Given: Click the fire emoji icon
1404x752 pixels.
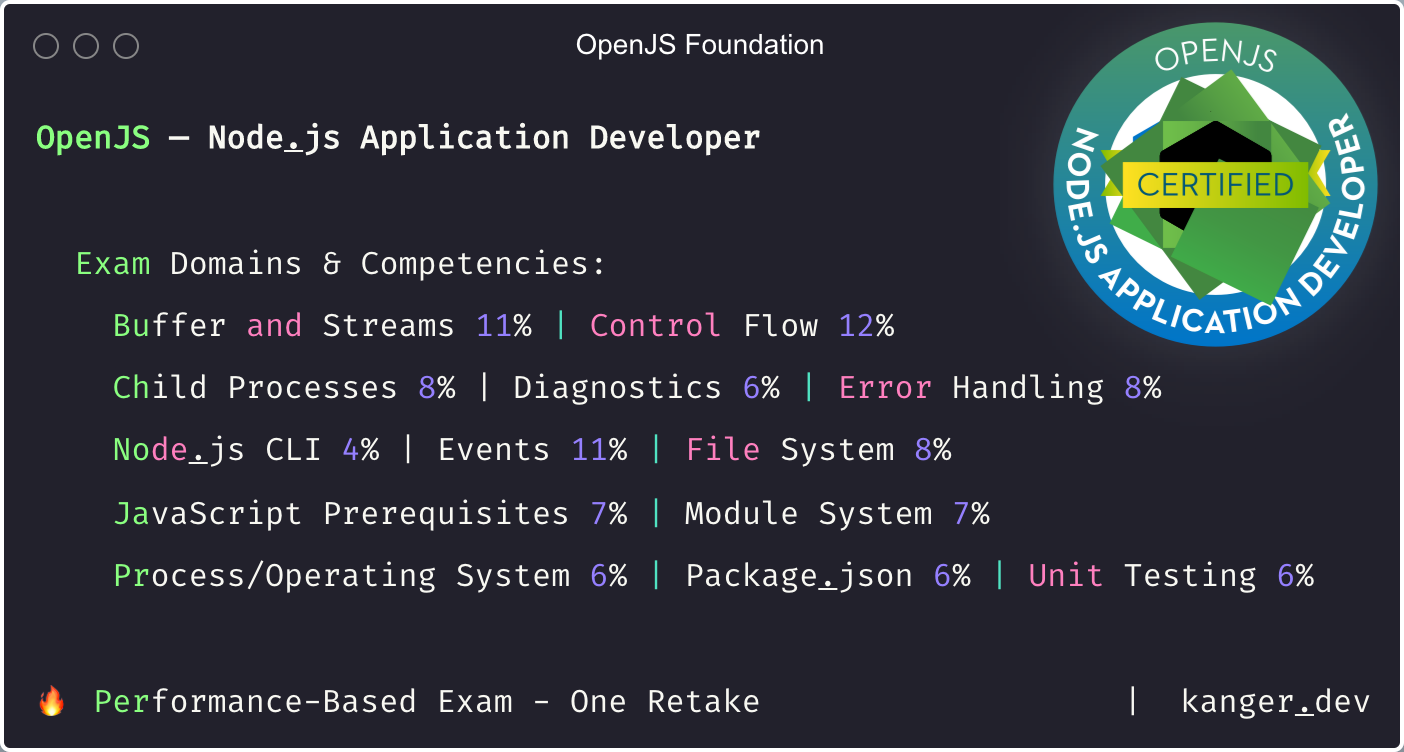Looking at the screenshot, I should [51, 701].
